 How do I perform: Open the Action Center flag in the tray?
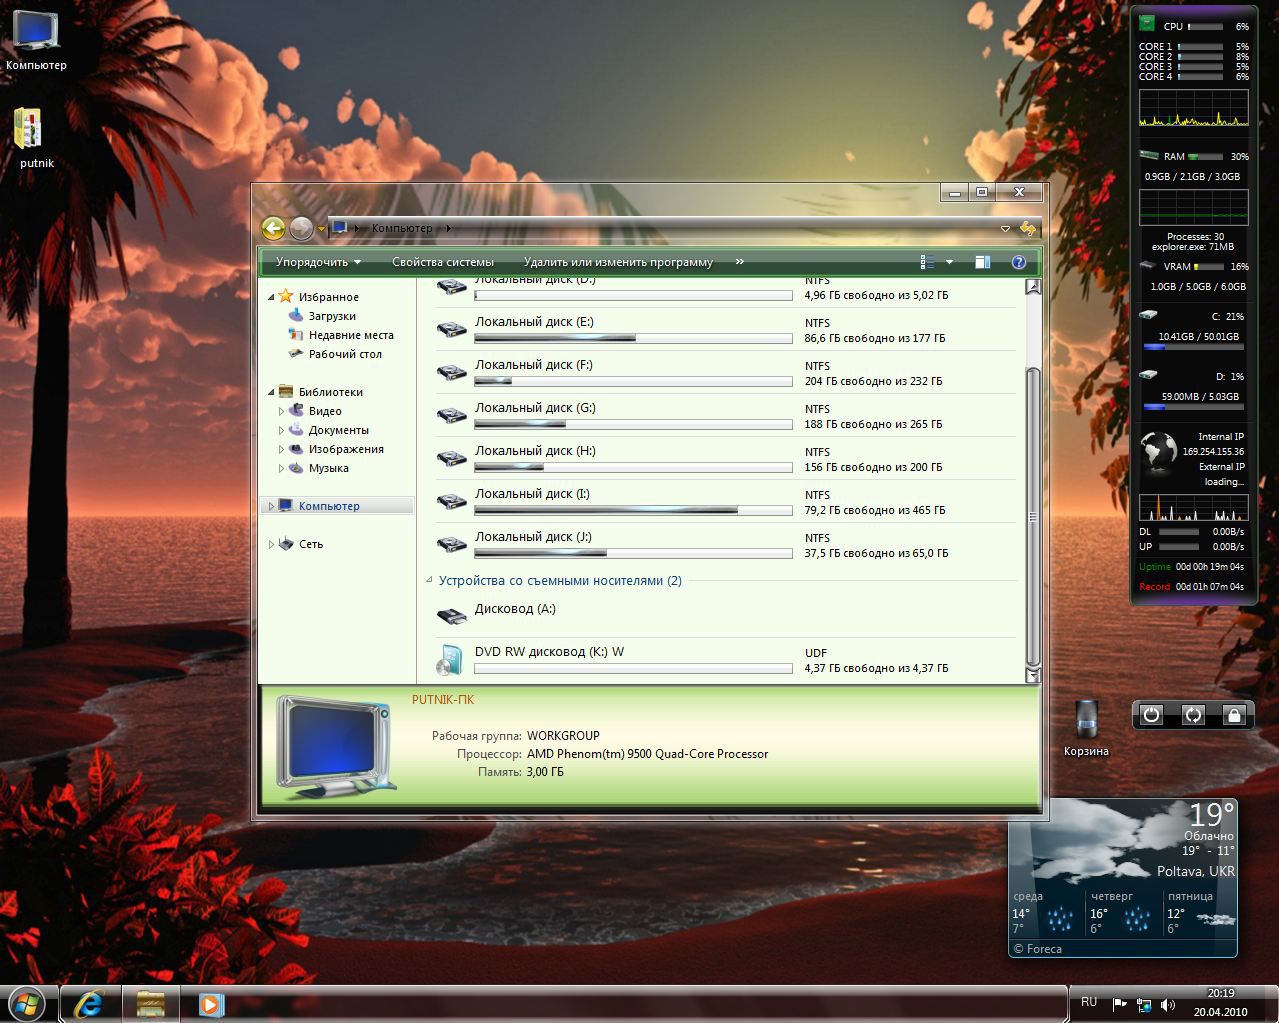1120,1004
